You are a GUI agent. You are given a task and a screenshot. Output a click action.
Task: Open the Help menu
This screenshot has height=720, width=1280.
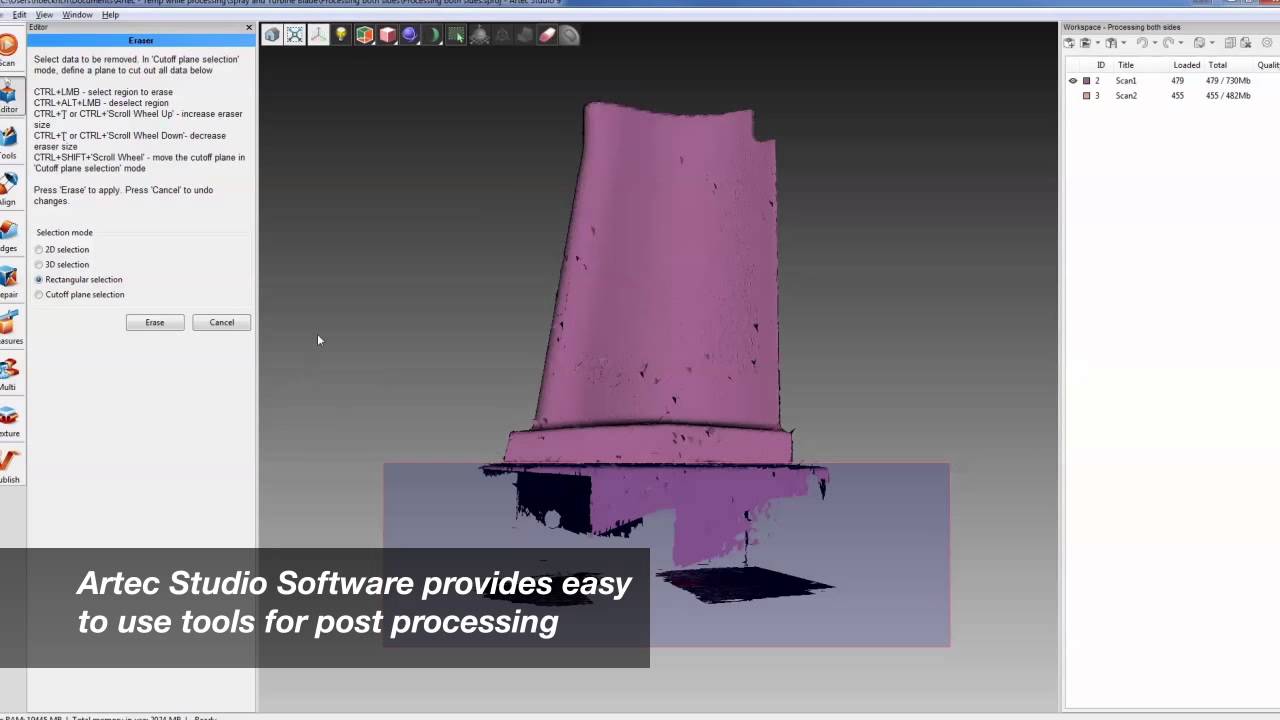point(110,15)
